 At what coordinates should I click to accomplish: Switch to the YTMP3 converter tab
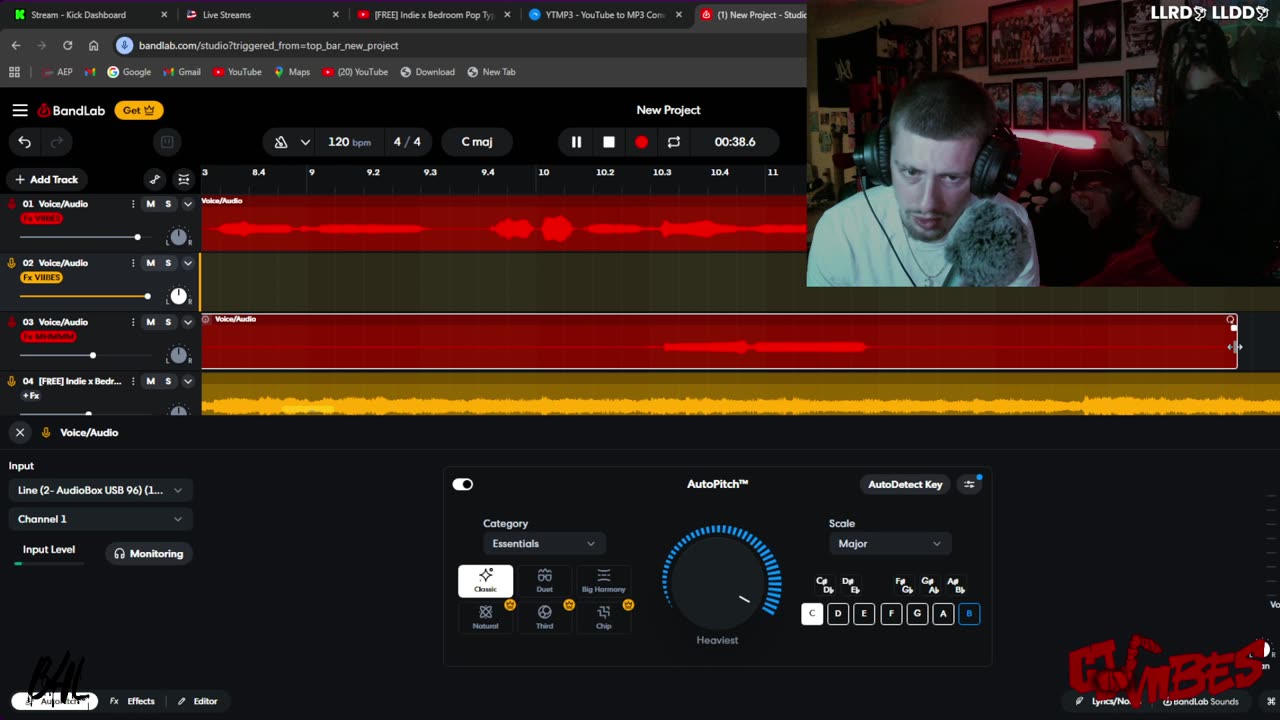pos(605,15)
